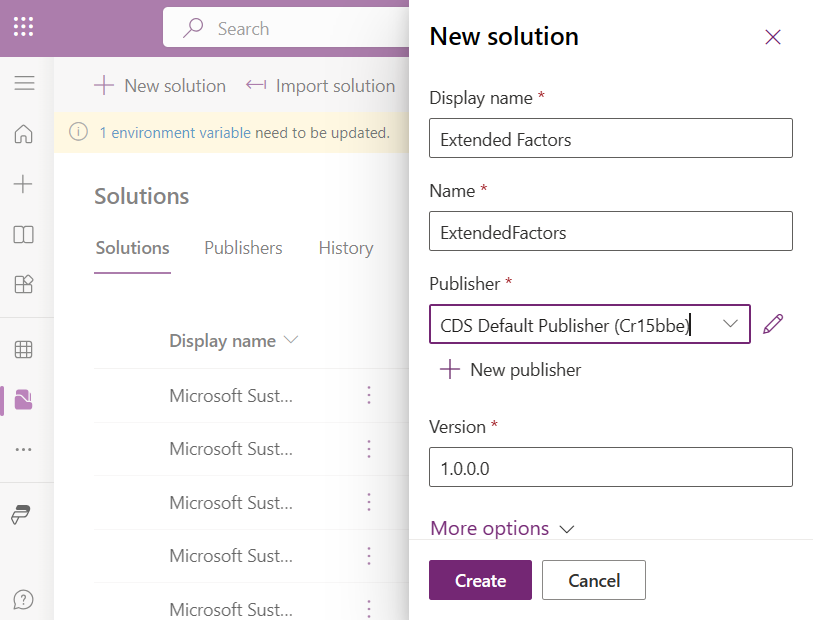Click New solution in command bar
813x620 pixels.
160,86
